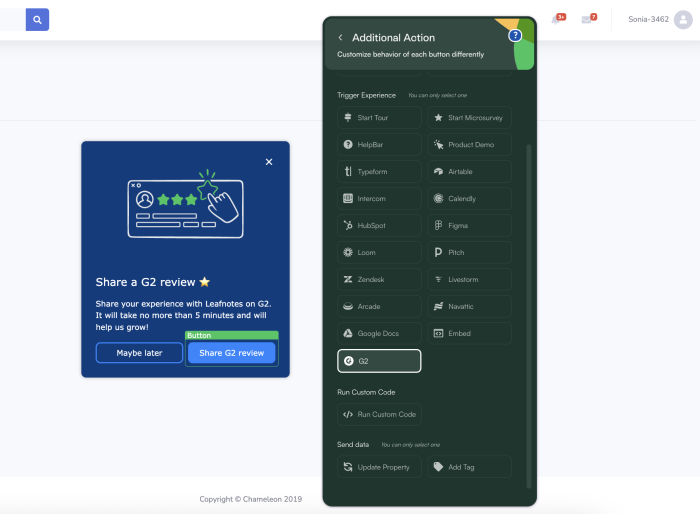Select the Google Docs option
The image size is (700, 514).
(x=379, y=334)
